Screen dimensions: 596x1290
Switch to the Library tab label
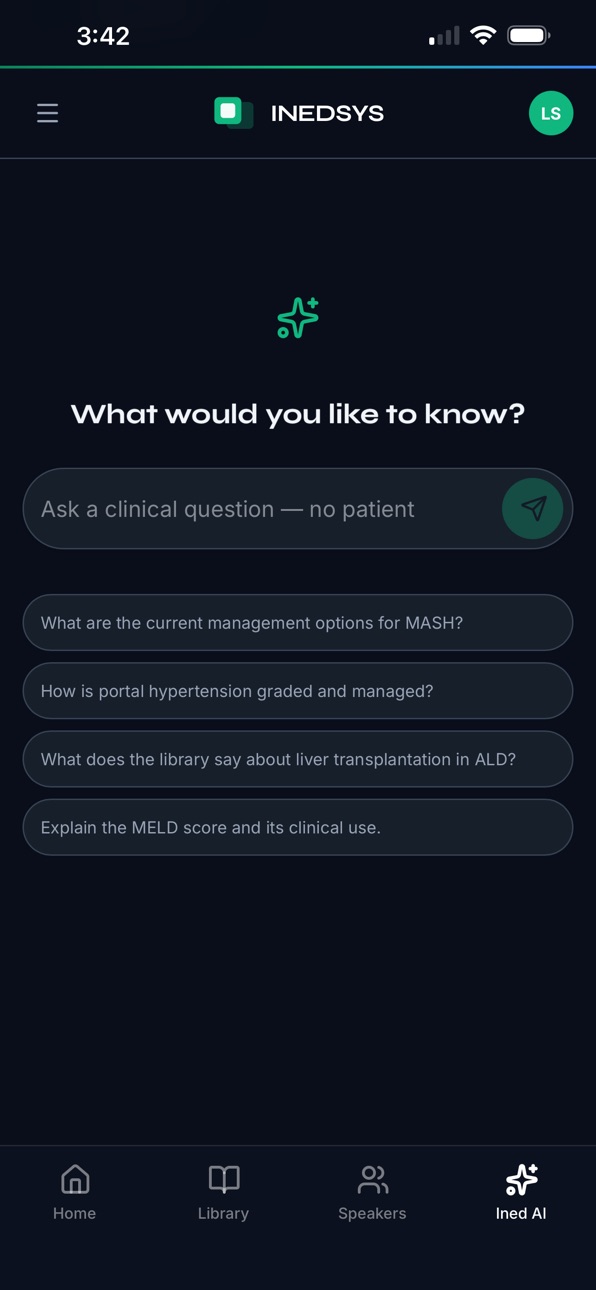tap(224, 1213)
